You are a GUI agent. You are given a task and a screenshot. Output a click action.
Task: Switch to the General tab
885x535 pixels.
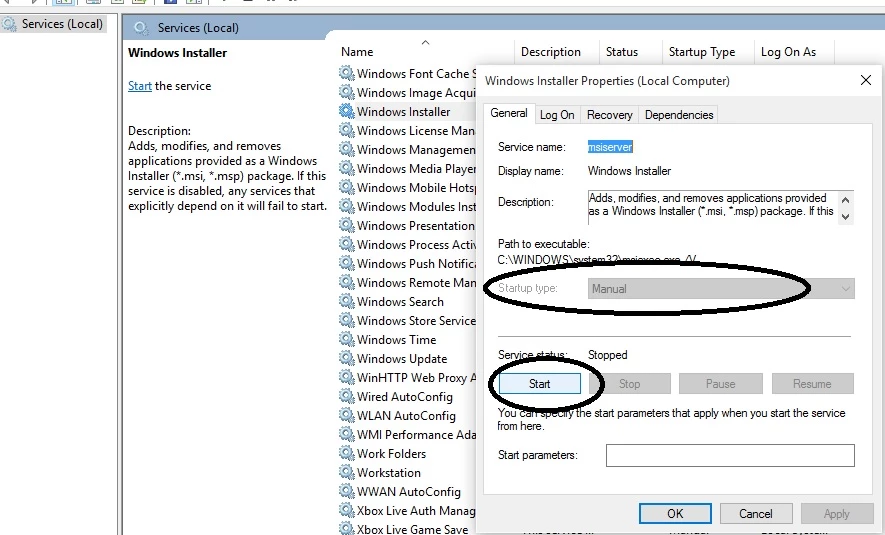click(509, 113)
